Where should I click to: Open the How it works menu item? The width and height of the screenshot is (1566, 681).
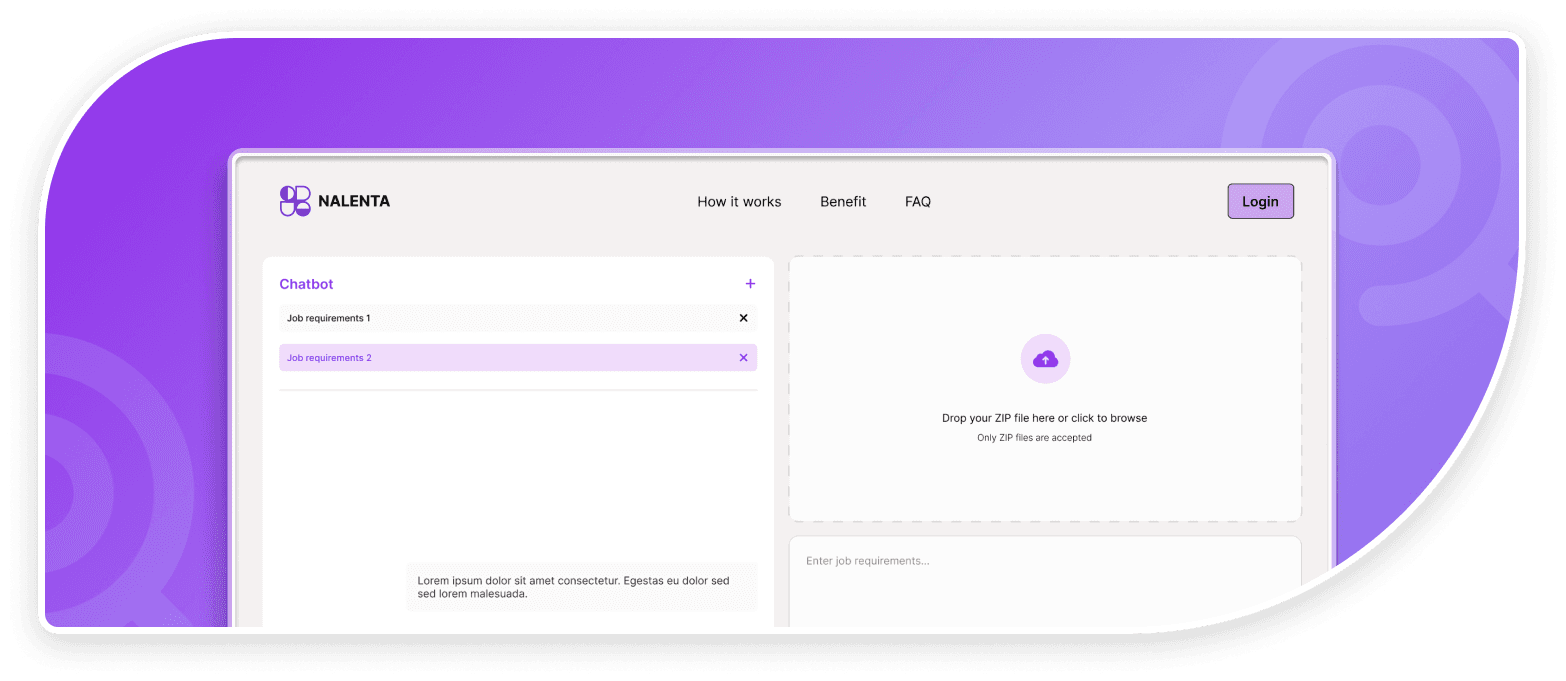tap(739, 201)
